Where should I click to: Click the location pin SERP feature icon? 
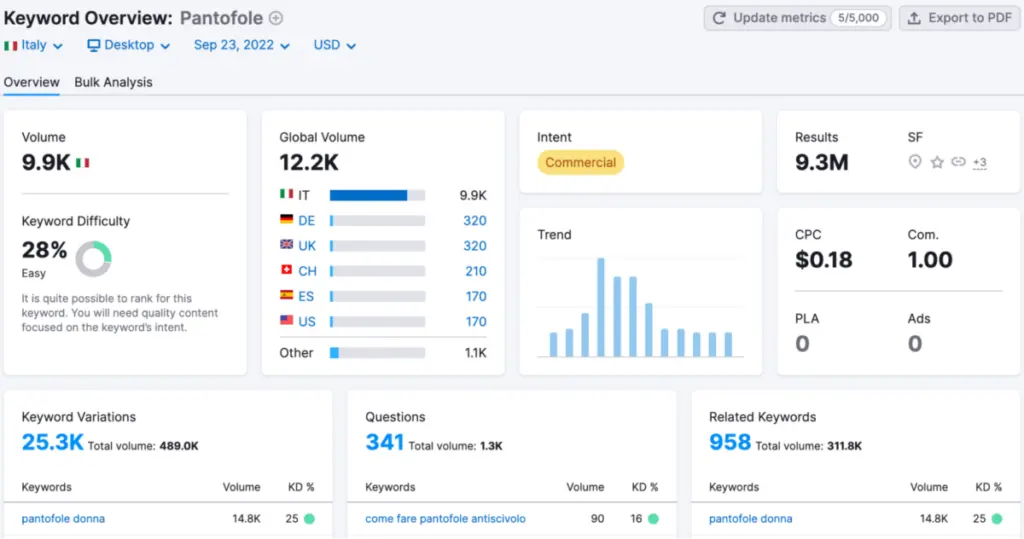pos(914,162)
